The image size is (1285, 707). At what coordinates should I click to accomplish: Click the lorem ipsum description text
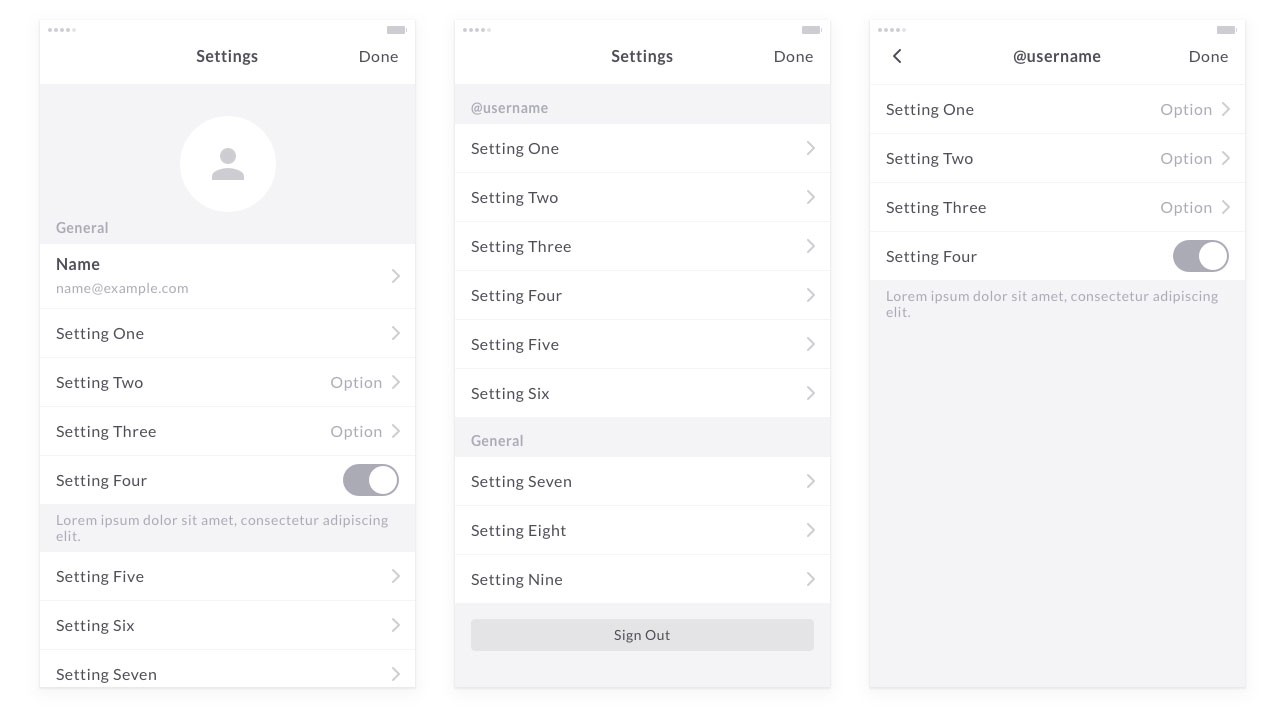pyautogui.click(x=222, y=528)
